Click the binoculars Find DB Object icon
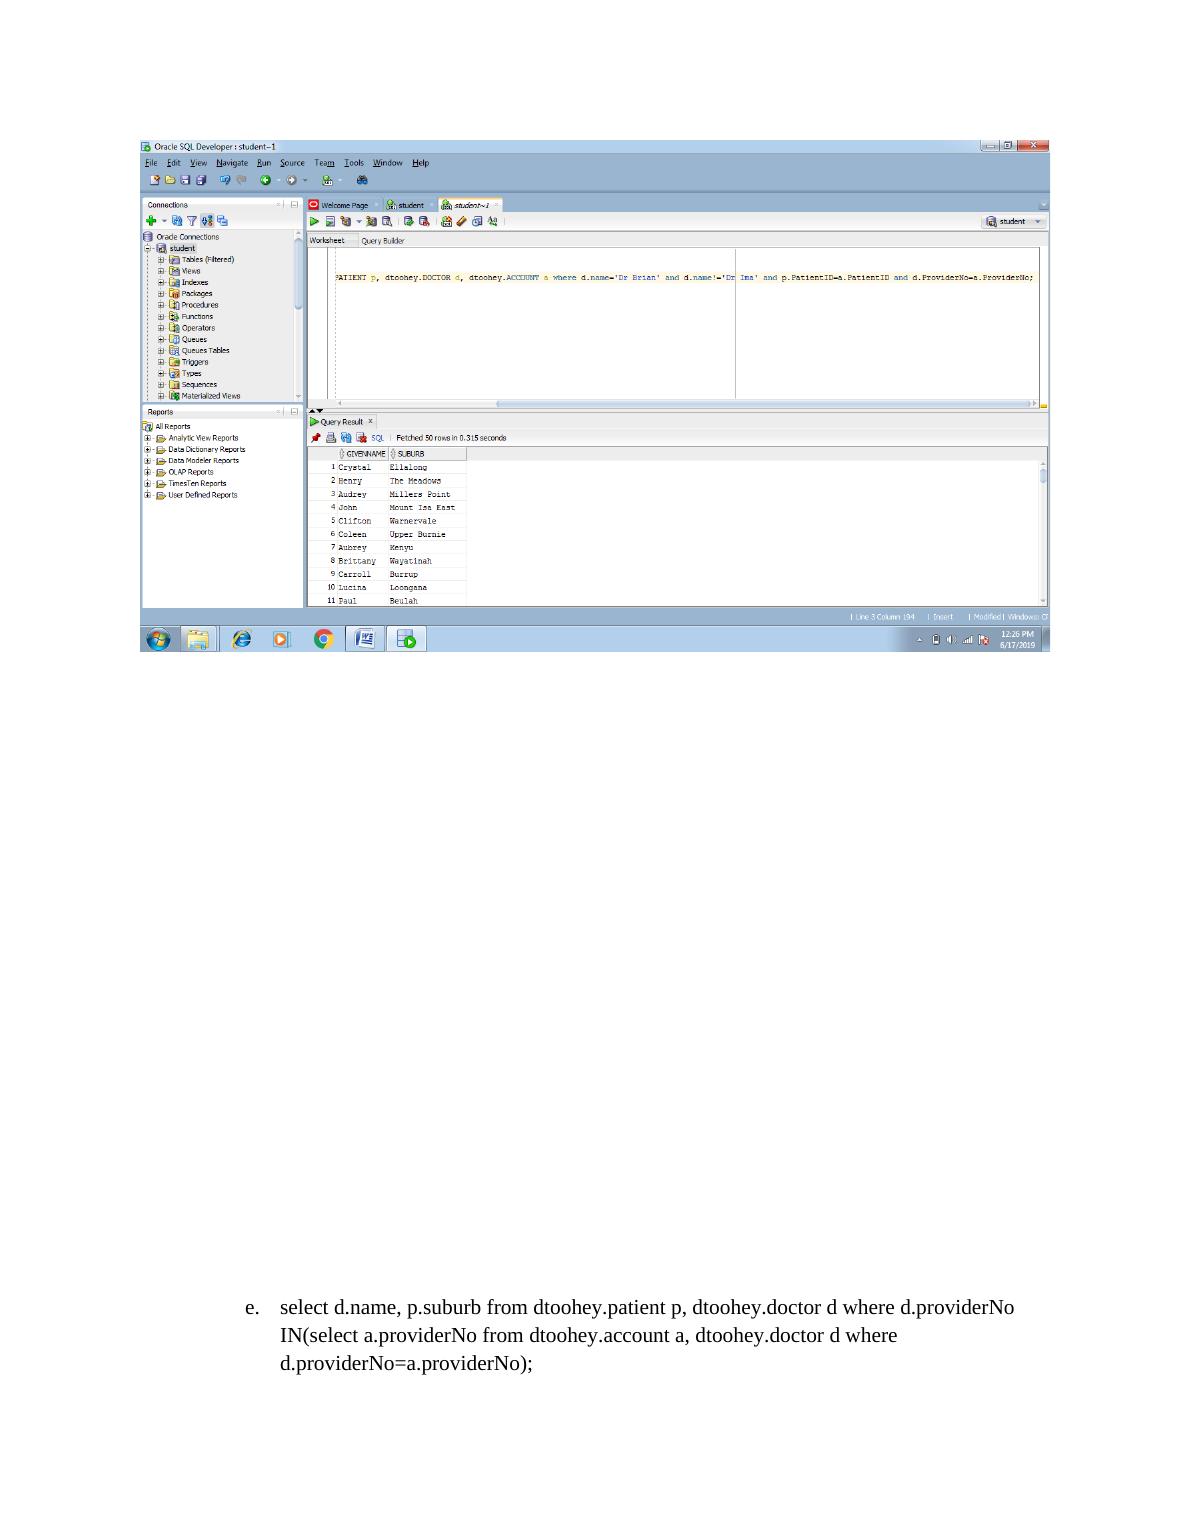The width and height of the screenshot is (1190, 1540). point(362,180)
